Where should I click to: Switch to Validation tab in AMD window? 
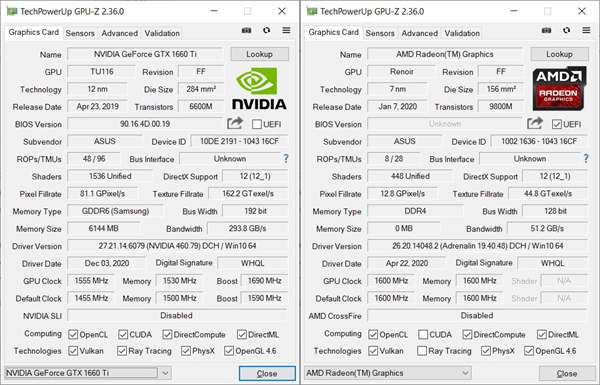click(x=462, y=33)
